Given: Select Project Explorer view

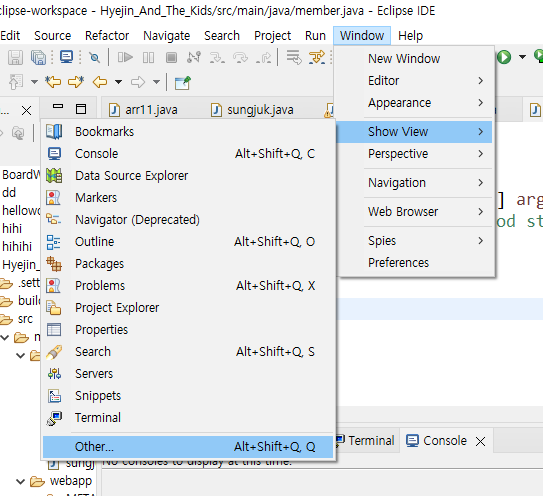Looking at the screenshot, I should (x=188, y=308).
